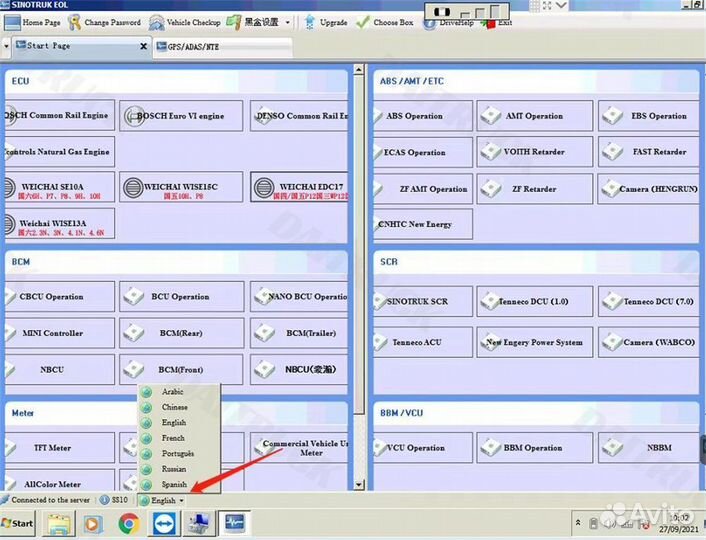Viewport: 706px width, 540px height.
Task: Open the ABS Operation module
Action: coord(422,116)
